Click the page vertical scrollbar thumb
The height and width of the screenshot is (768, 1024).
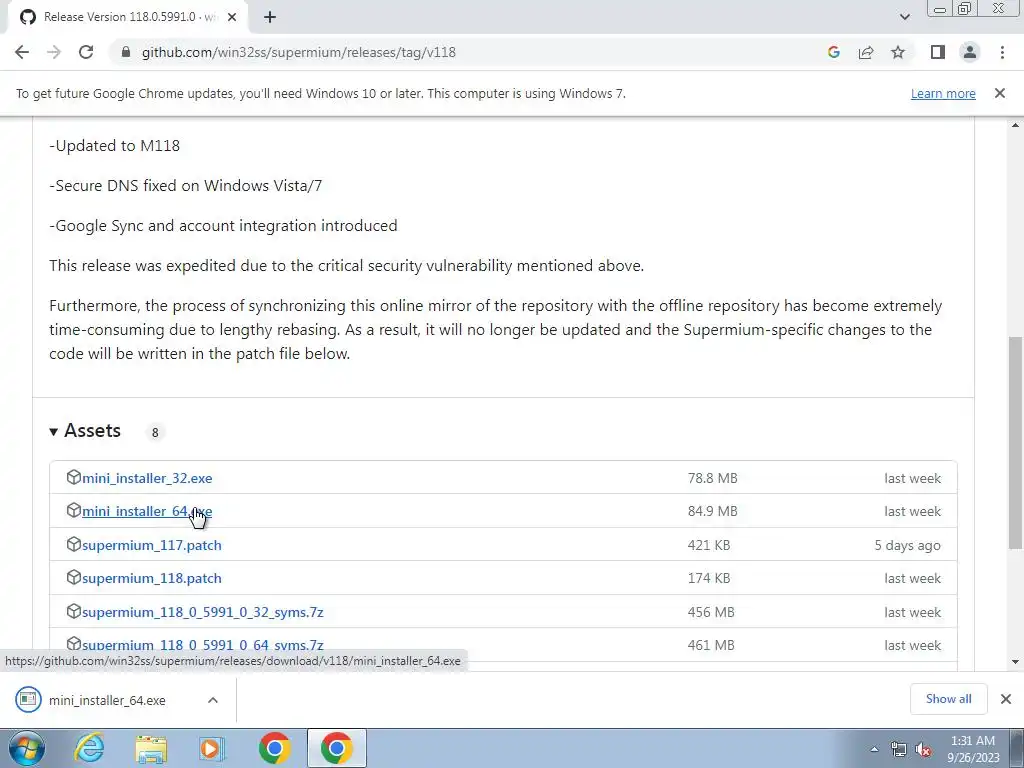coord(1016,442)
